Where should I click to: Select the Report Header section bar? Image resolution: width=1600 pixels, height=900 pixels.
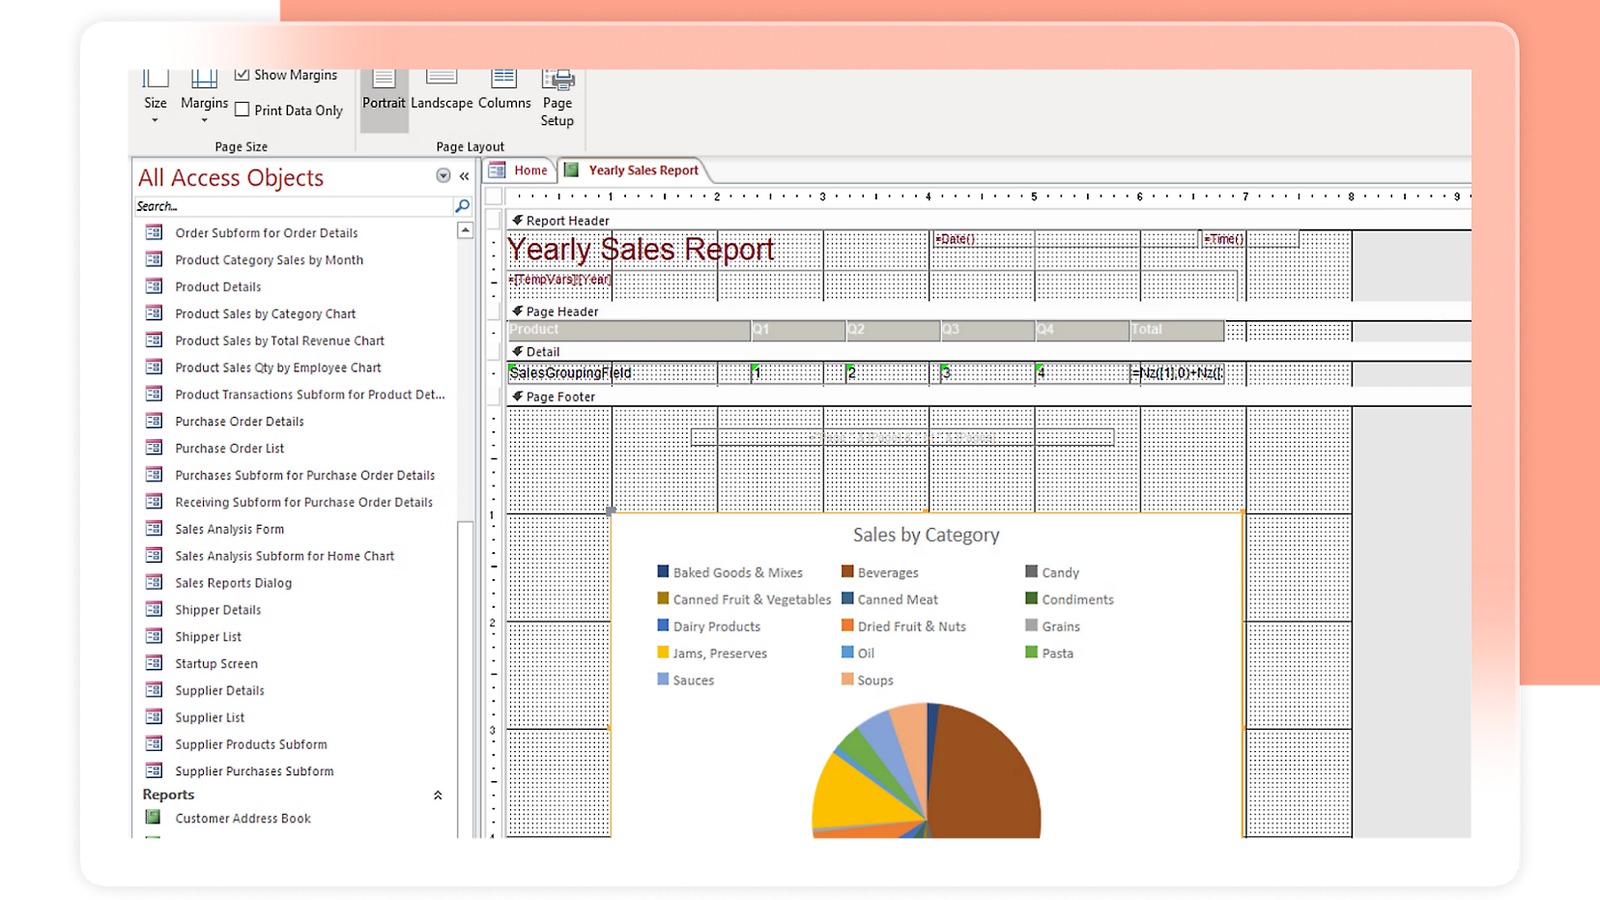(988, 220)
